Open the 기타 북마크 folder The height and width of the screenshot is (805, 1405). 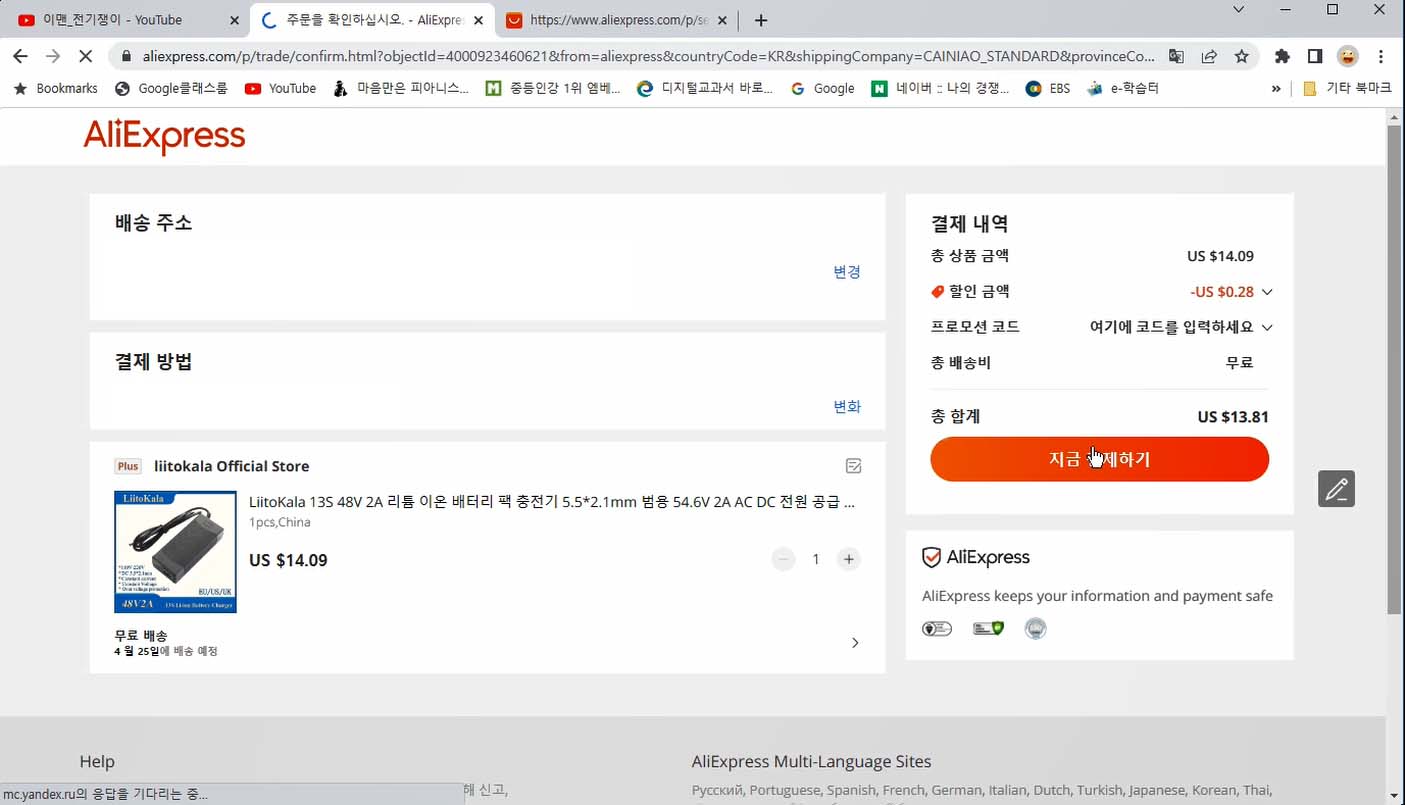1347,88
